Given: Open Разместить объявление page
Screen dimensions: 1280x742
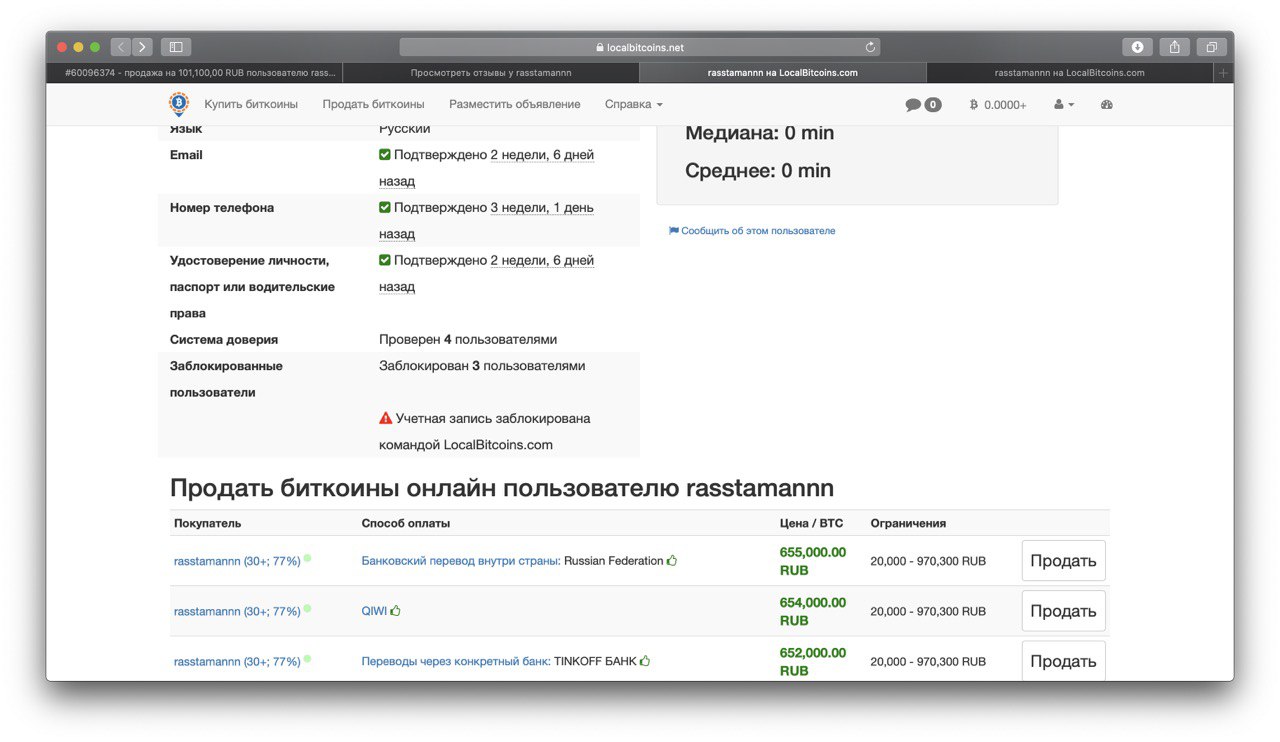Looking at the screenshot, I should pos(514,104).
